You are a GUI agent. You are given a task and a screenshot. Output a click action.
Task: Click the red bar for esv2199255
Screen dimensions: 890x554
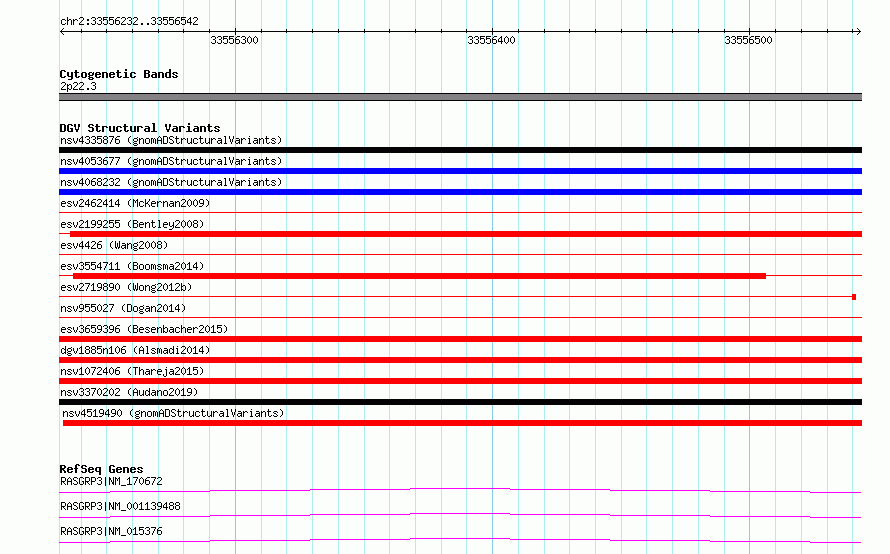point(466,234)
